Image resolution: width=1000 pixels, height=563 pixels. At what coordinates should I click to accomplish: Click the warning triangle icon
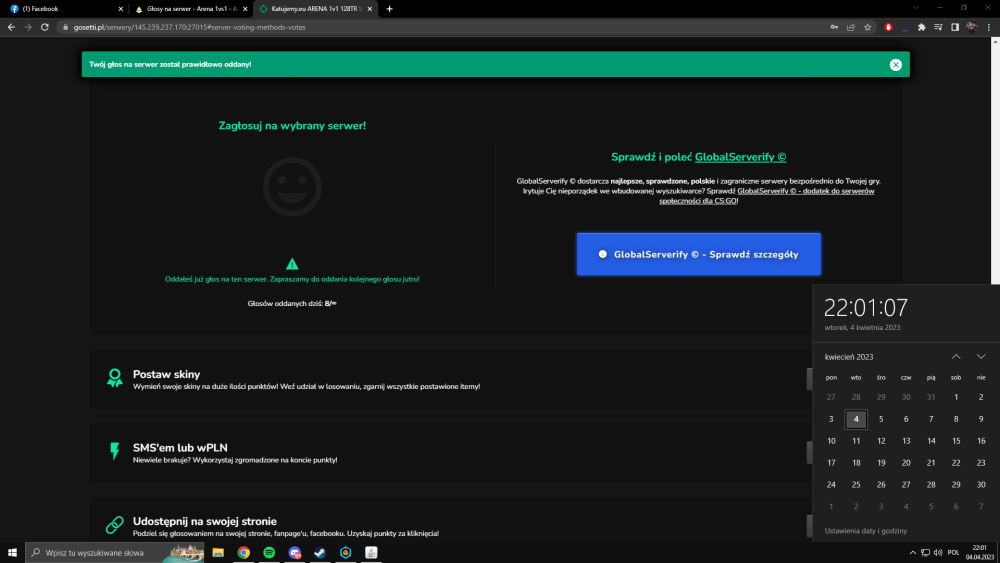click(x=292, y=264)
